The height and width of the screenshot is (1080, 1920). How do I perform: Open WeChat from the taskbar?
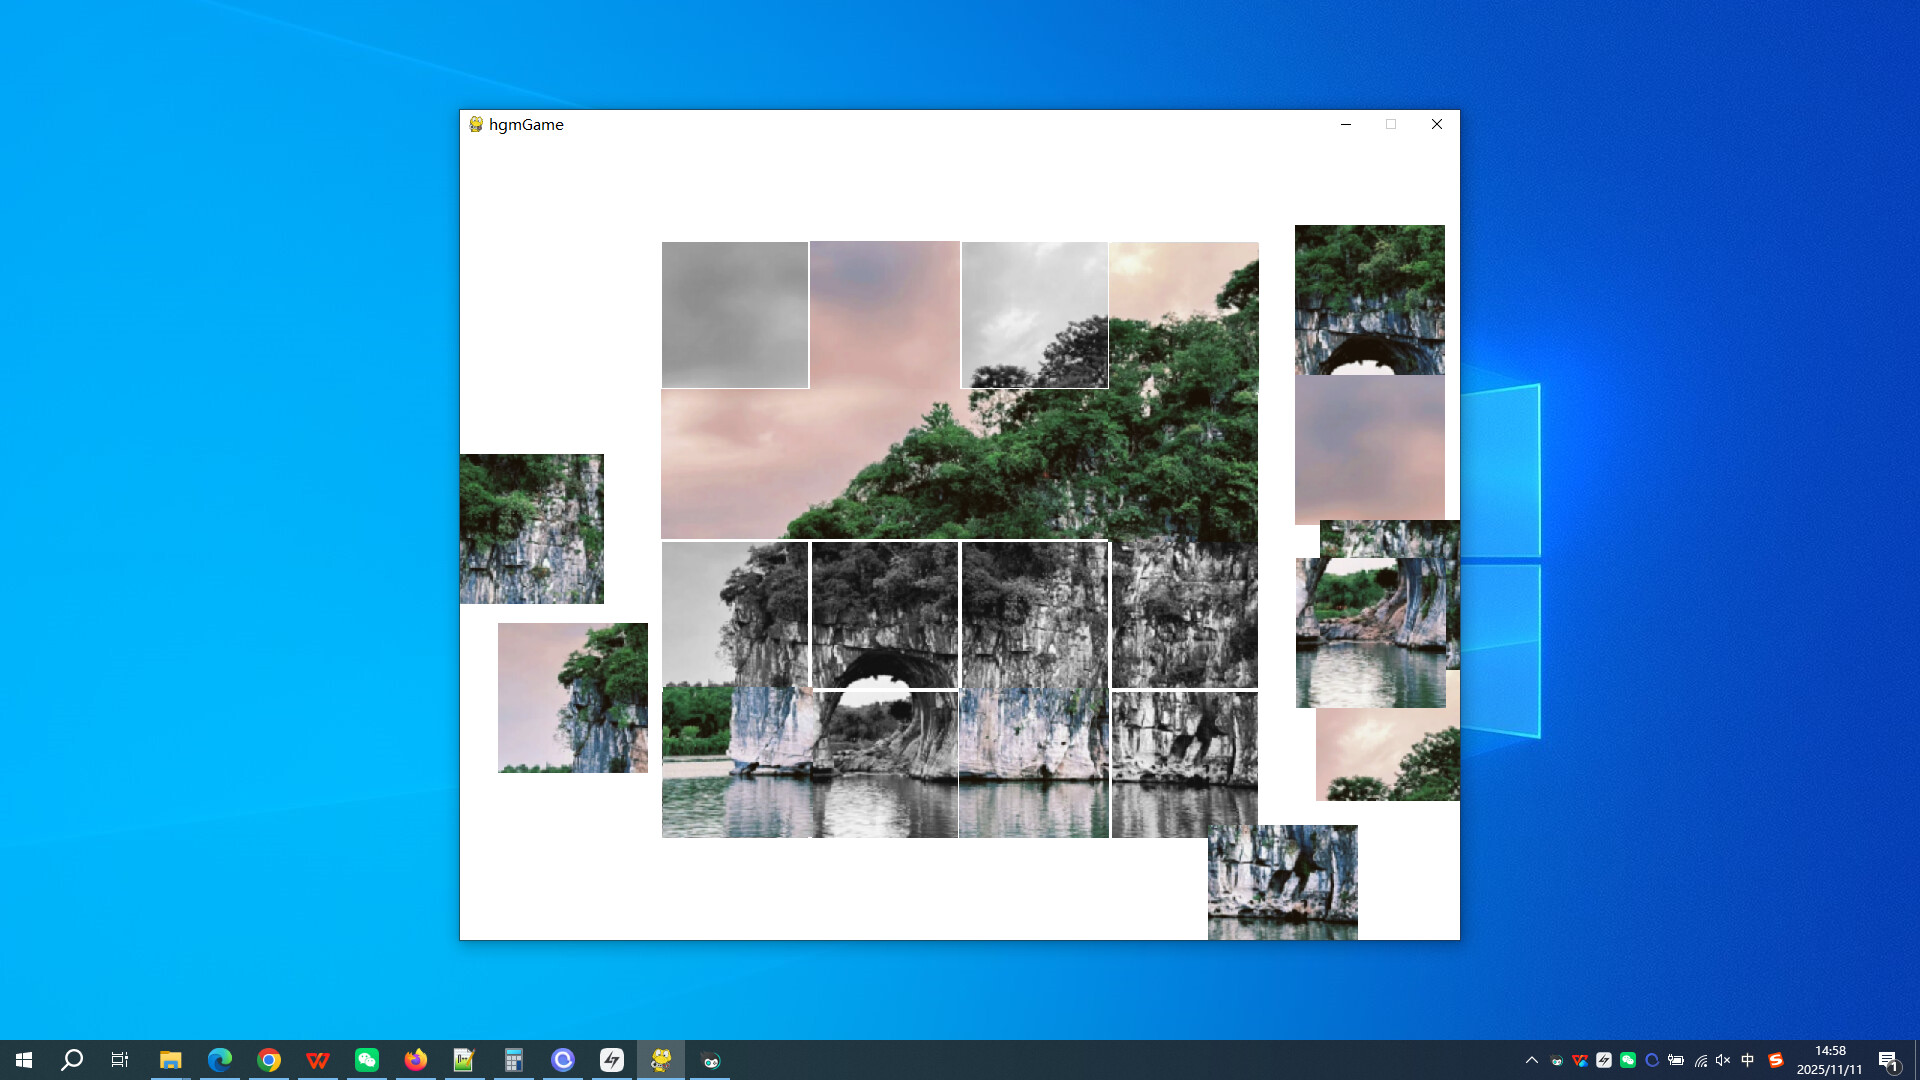367,1060
